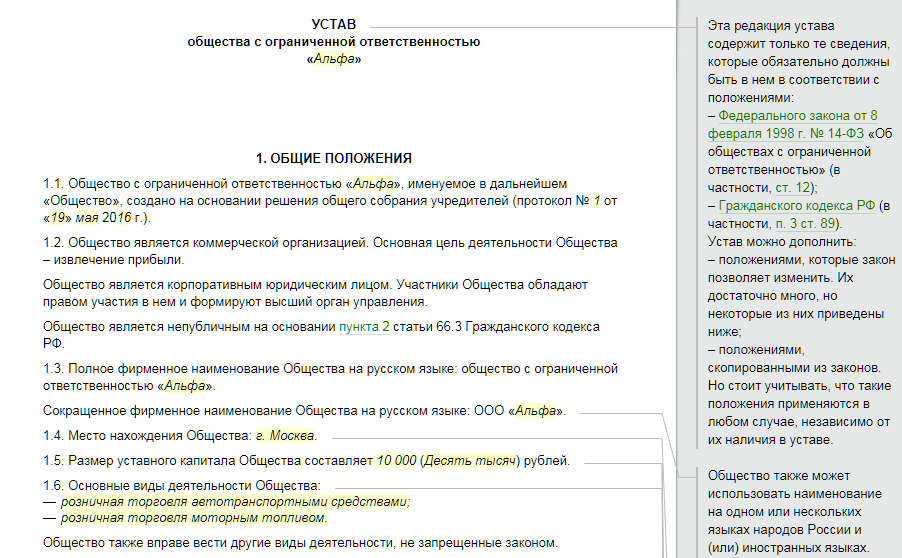
Task: Click highlighted 'г. Москва' location
Action: 285,435
